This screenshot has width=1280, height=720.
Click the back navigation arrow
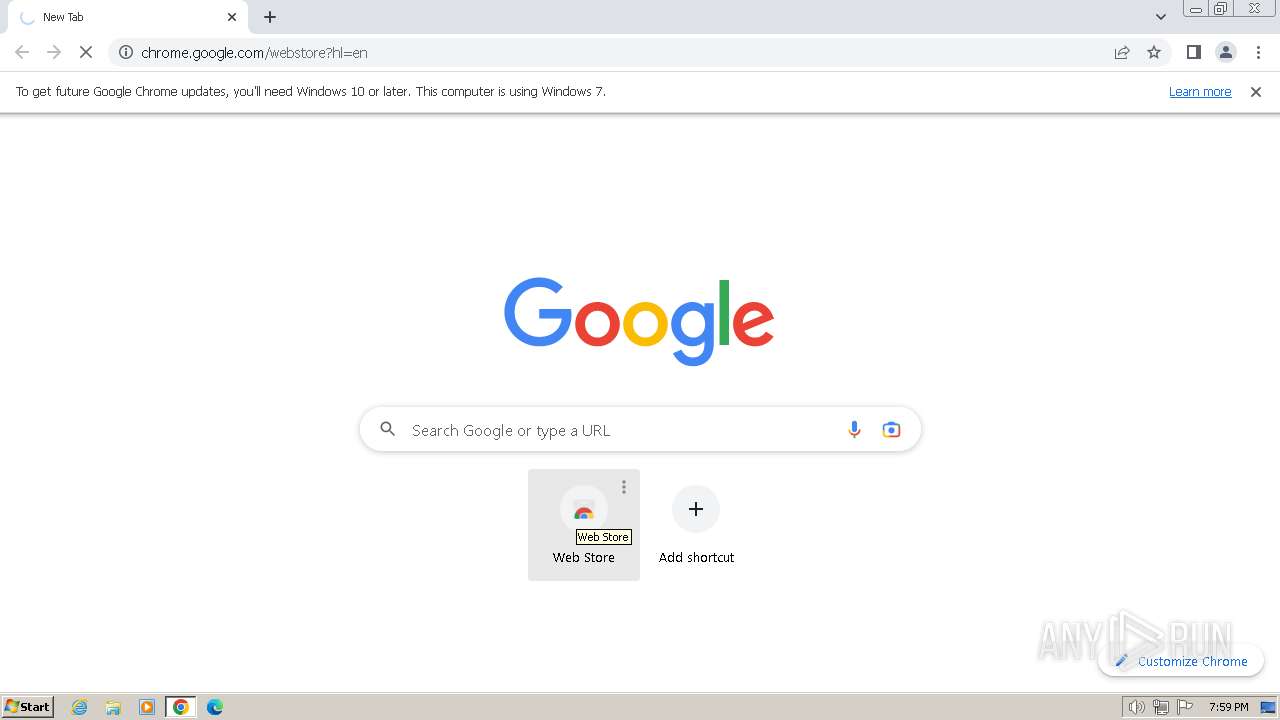pyautogui.click(x=22, y=52)
